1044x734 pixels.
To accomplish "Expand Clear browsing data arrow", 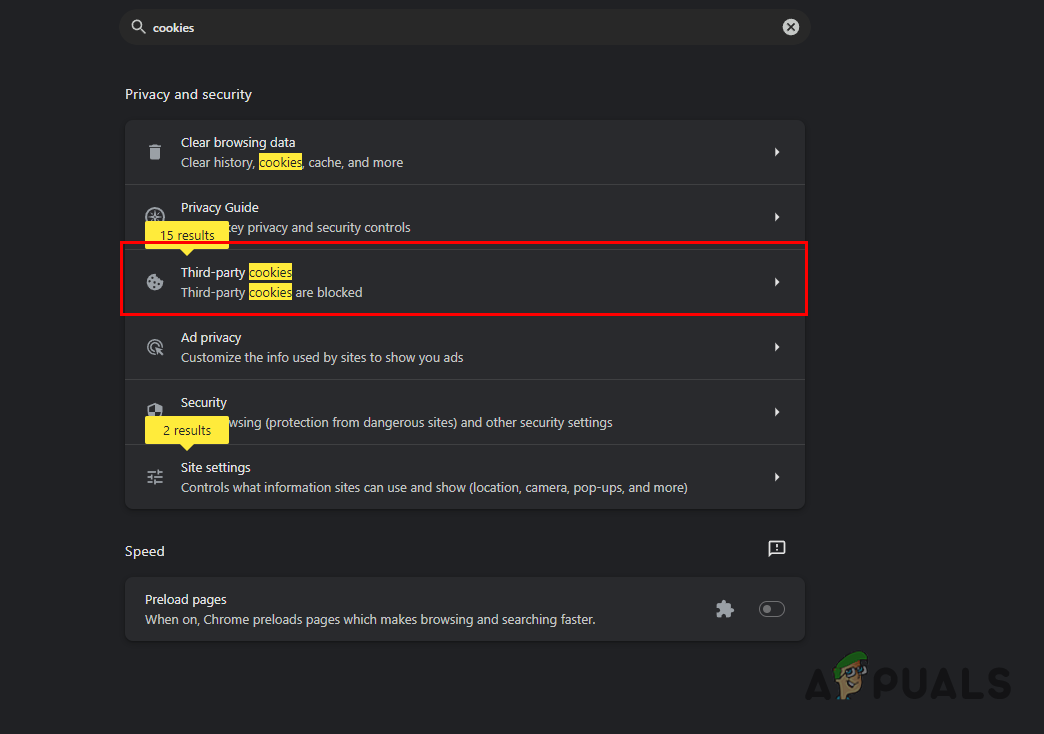I will 777,152.
